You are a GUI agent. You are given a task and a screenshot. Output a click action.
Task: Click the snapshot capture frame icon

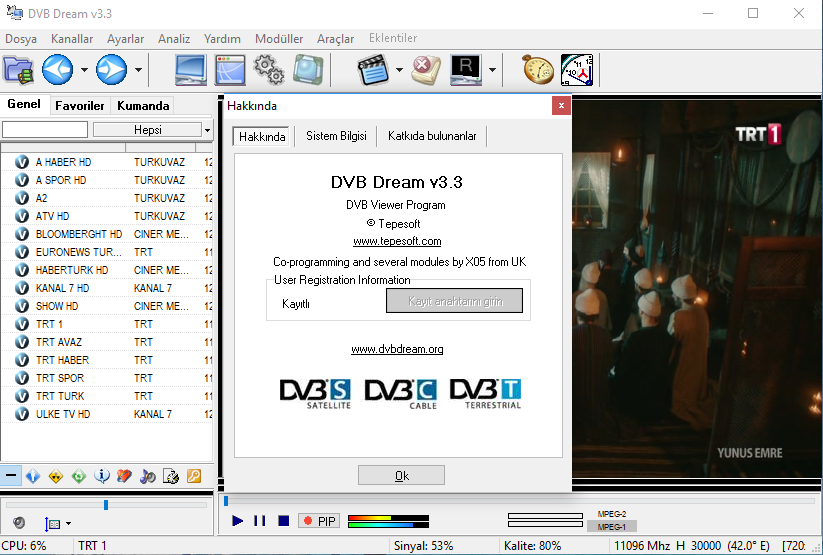click(x=308, y=70)
